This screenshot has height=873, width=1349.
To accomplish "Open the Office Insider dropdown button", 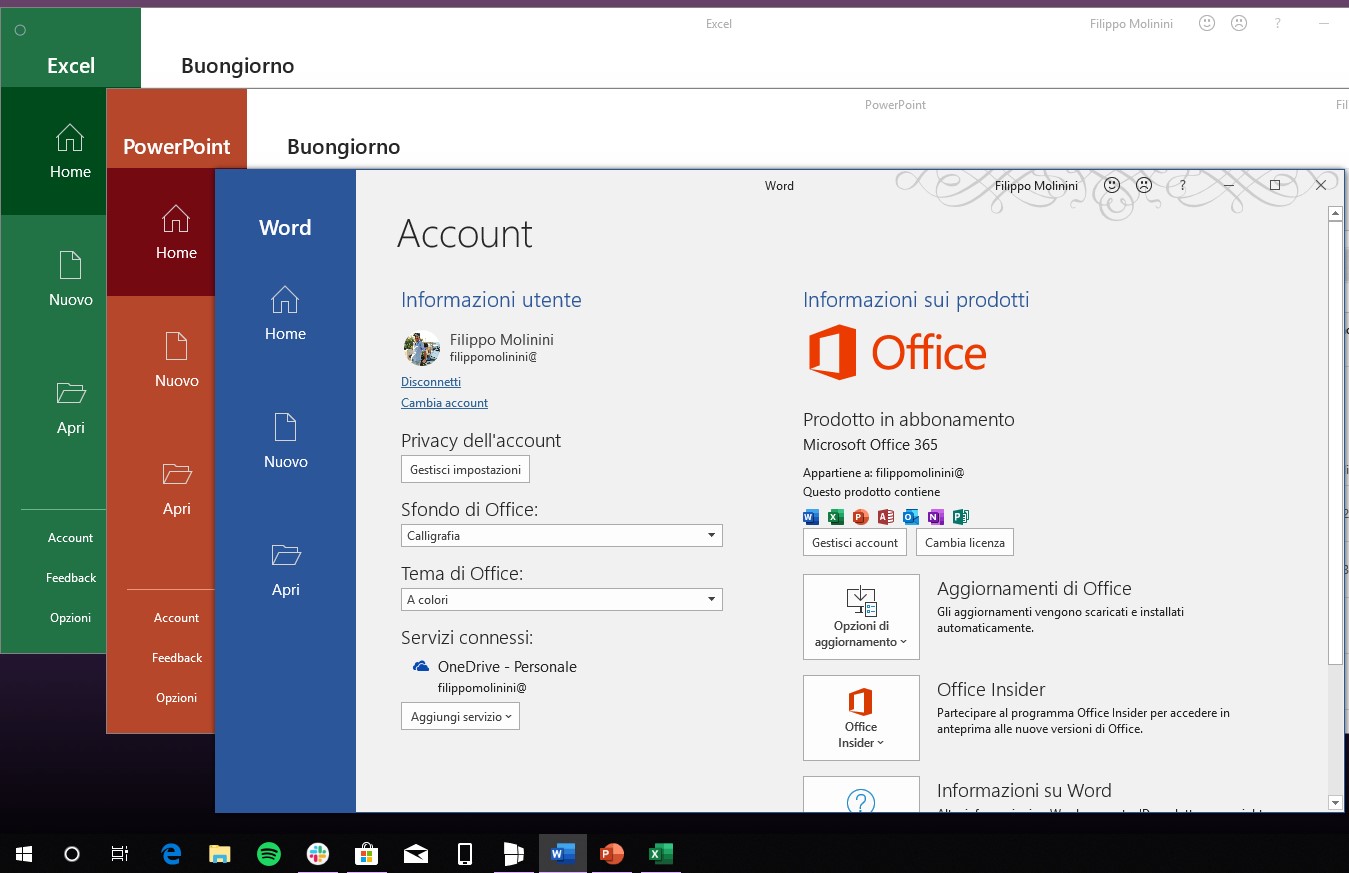I will pos(861,718).
